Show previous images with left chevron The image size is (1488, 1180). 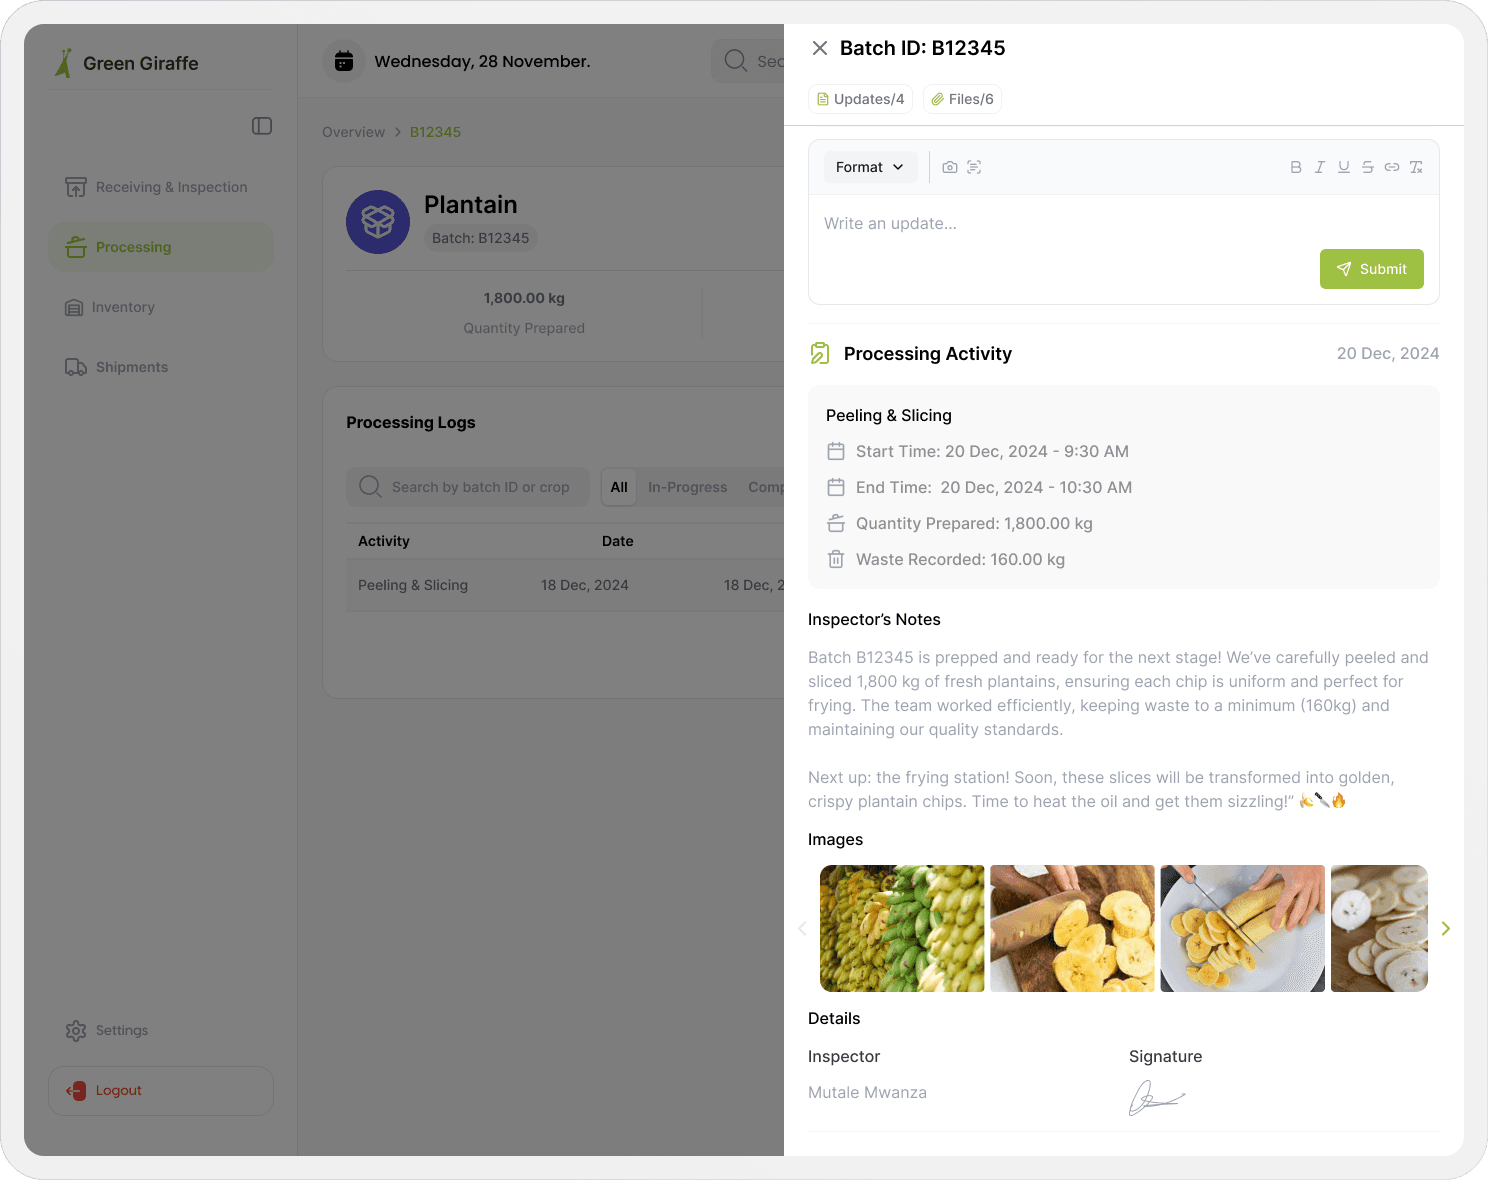tap(802, 928)
